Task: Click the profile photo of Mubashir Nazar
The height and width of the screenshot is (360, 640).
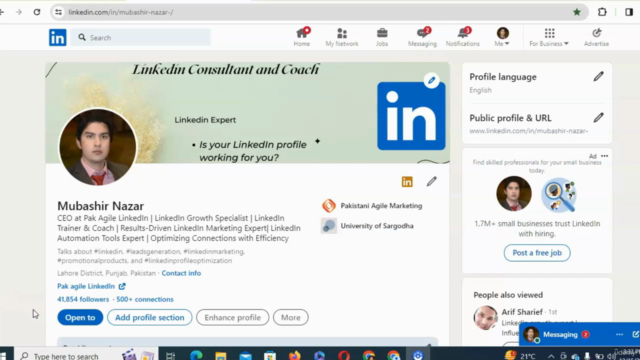Action: (98, 147)
